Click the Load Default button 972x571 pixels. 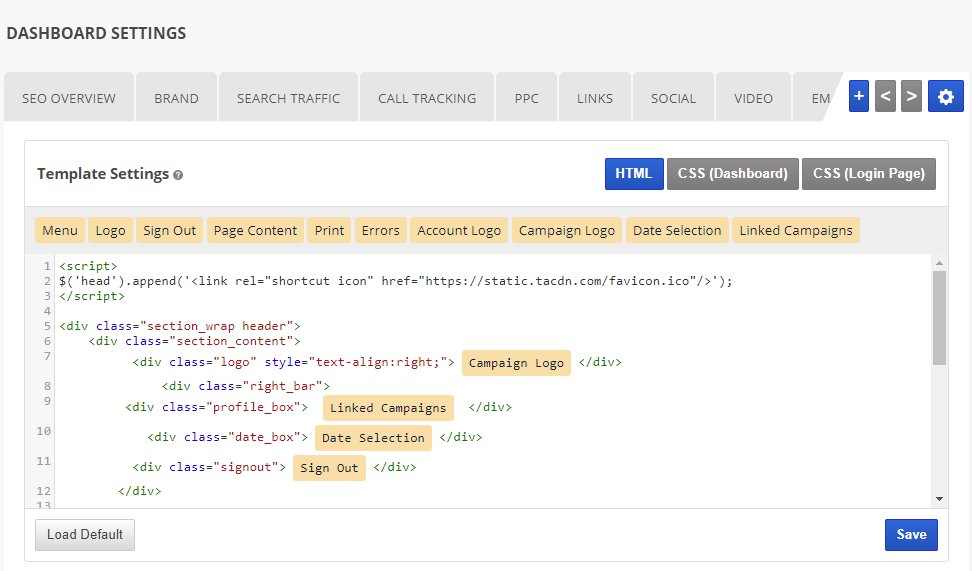(85, 535)
